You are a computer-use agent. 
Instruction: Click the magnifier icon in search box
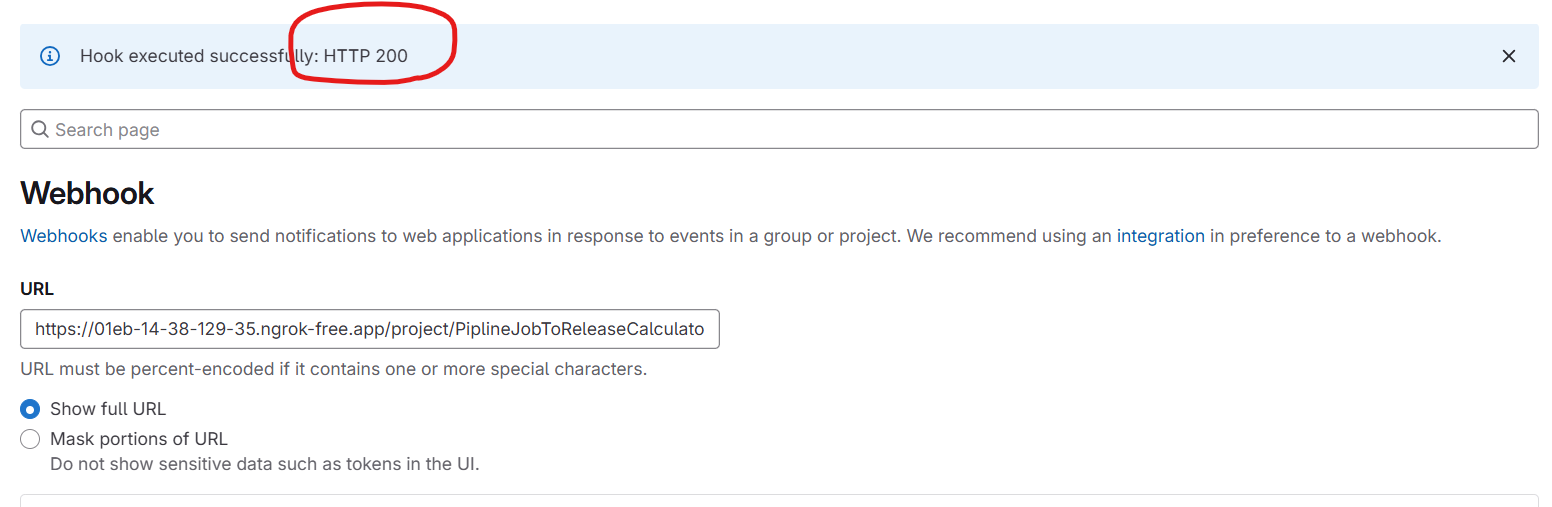click(x=40, y=129)
